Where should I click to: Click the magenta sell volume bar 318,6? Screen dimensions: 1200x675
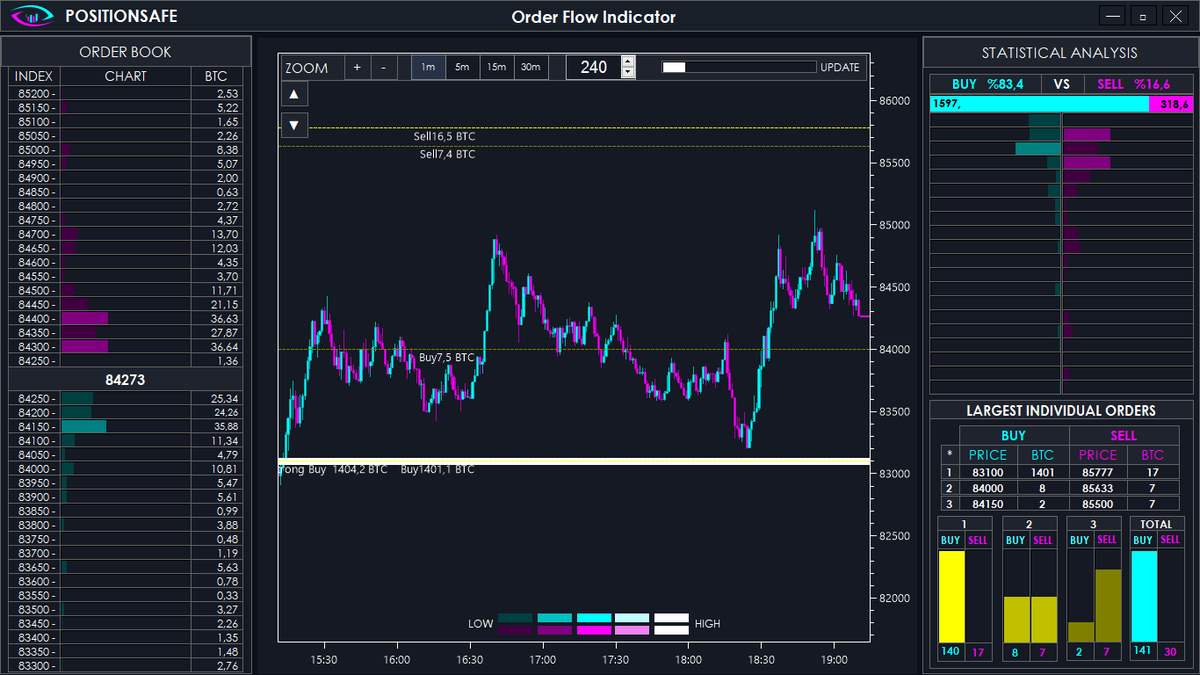point(1170,104)
